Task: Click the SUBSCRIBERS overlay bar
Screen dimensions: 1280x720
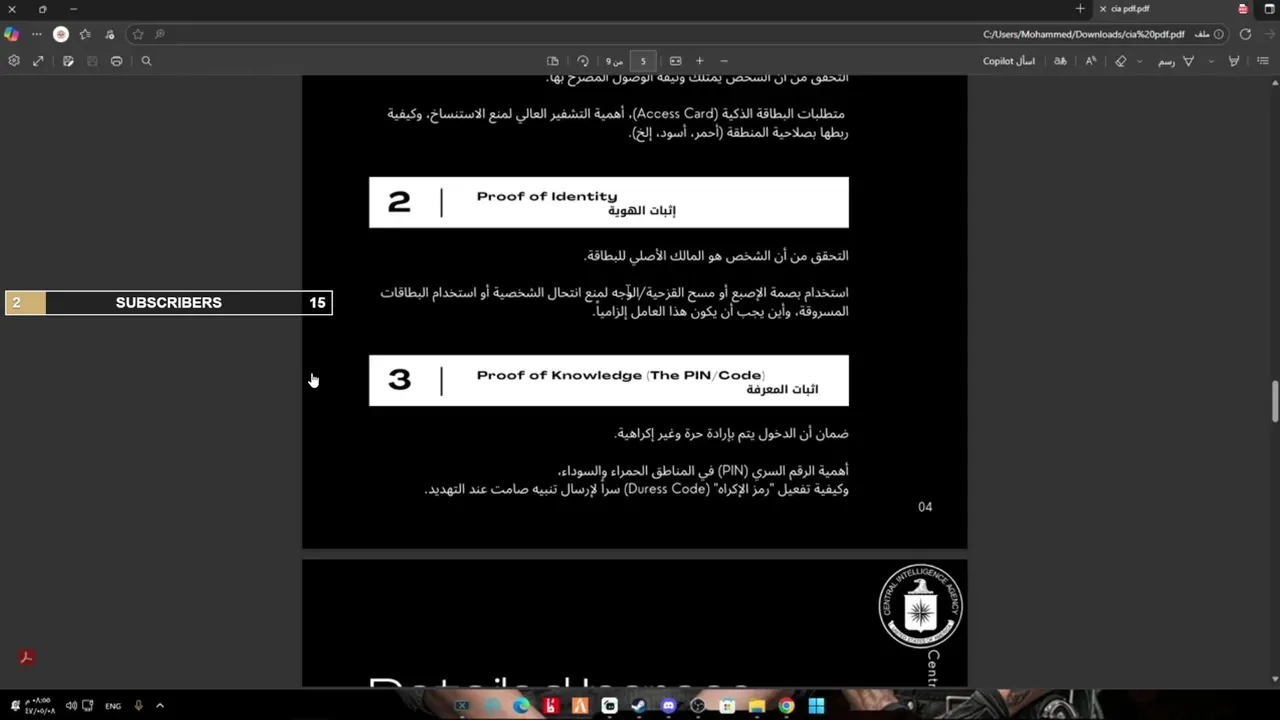Action: tap(169, 303)
